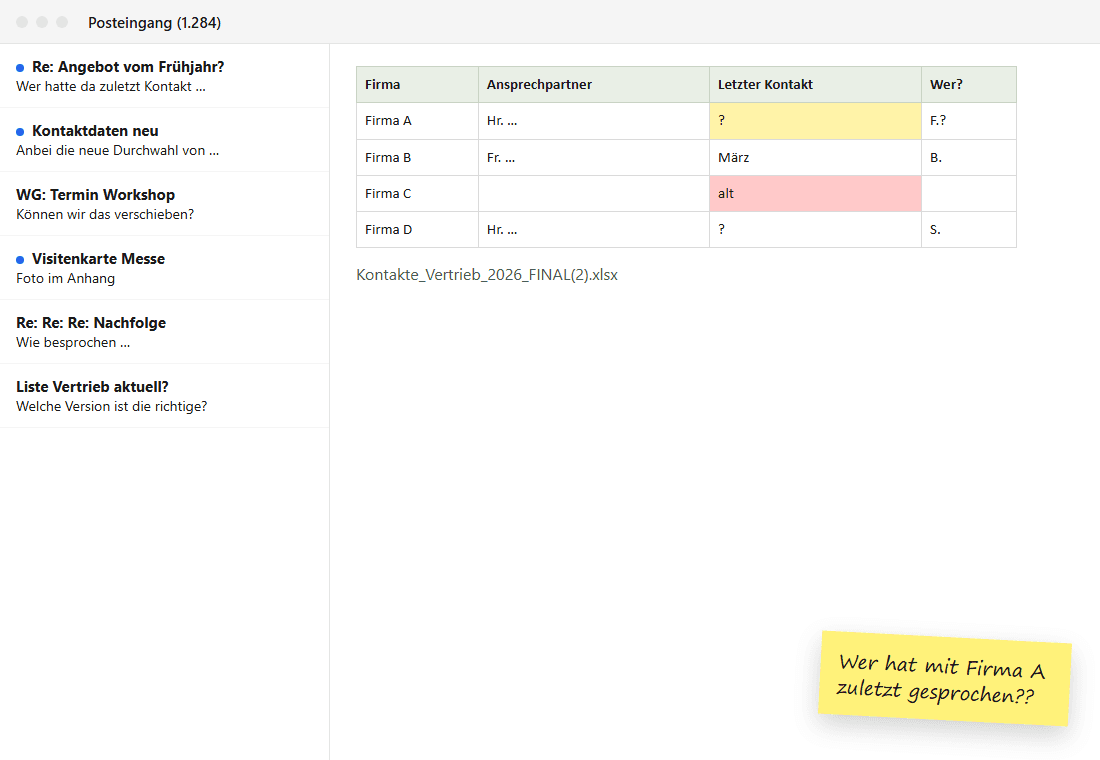
Task: Click the yellow "?" cell for Firma A
Action: (815, 121)
